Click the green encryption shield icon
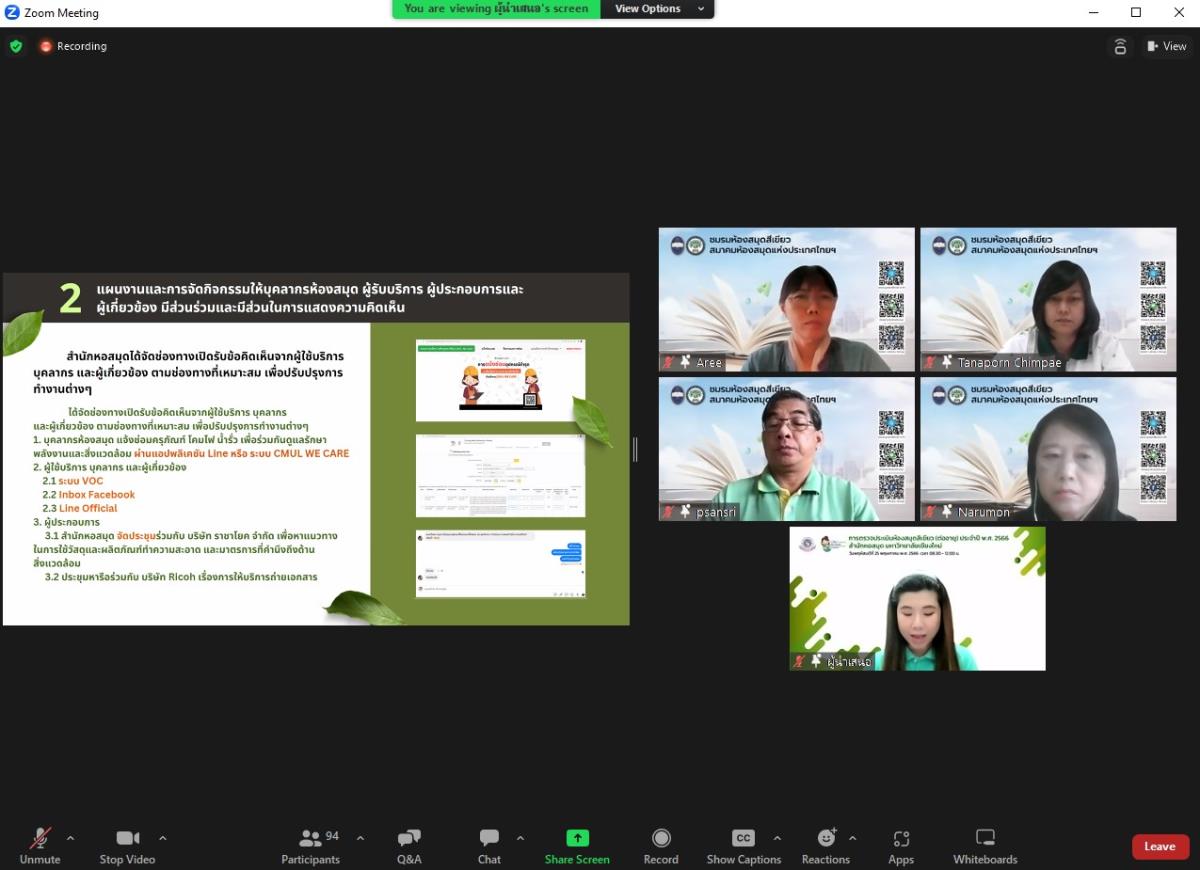The image size is (1200, 870). pos(16,46)
